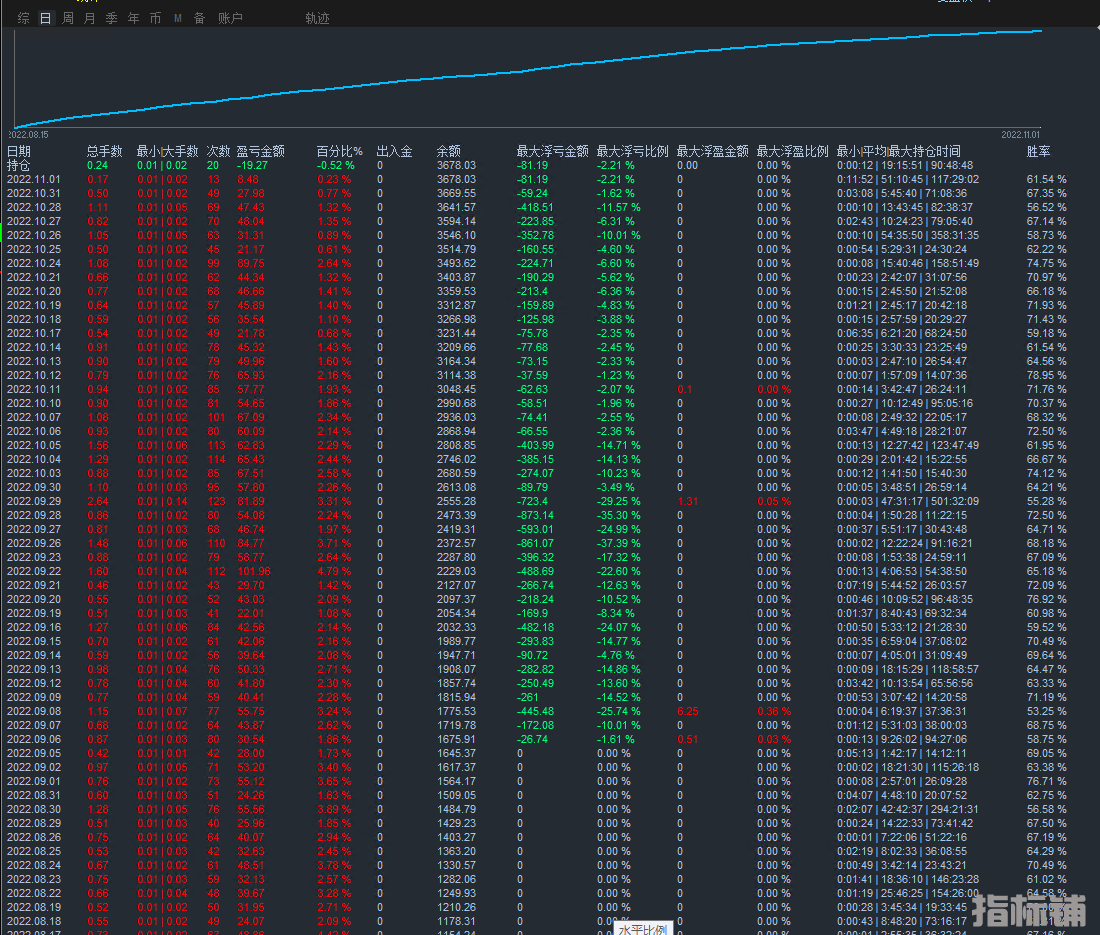Click the 最大浮亏金额 column header
The width and height of the screenshot is (1100, 935).
[x=552, y=151]
